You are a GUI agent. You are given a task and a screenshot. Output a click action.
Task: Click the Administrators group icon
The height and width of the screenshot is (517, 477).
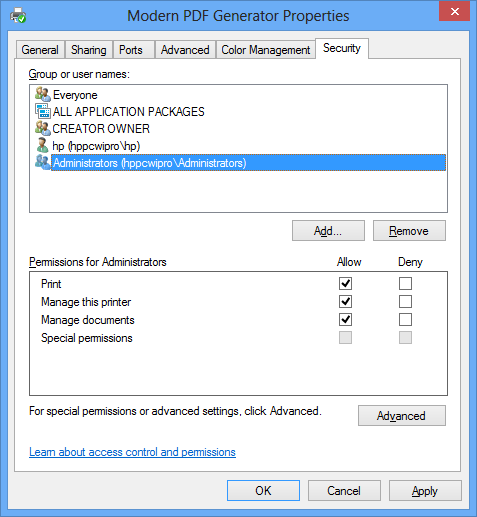click(43, 162)
